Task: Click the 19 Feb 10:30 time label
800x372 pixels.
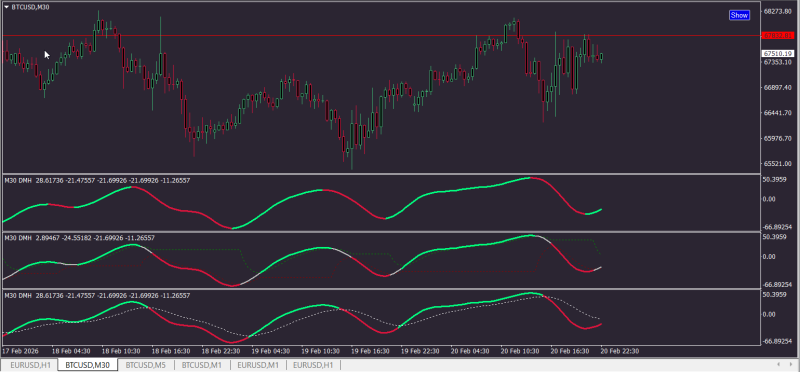Action: [320, 352]
